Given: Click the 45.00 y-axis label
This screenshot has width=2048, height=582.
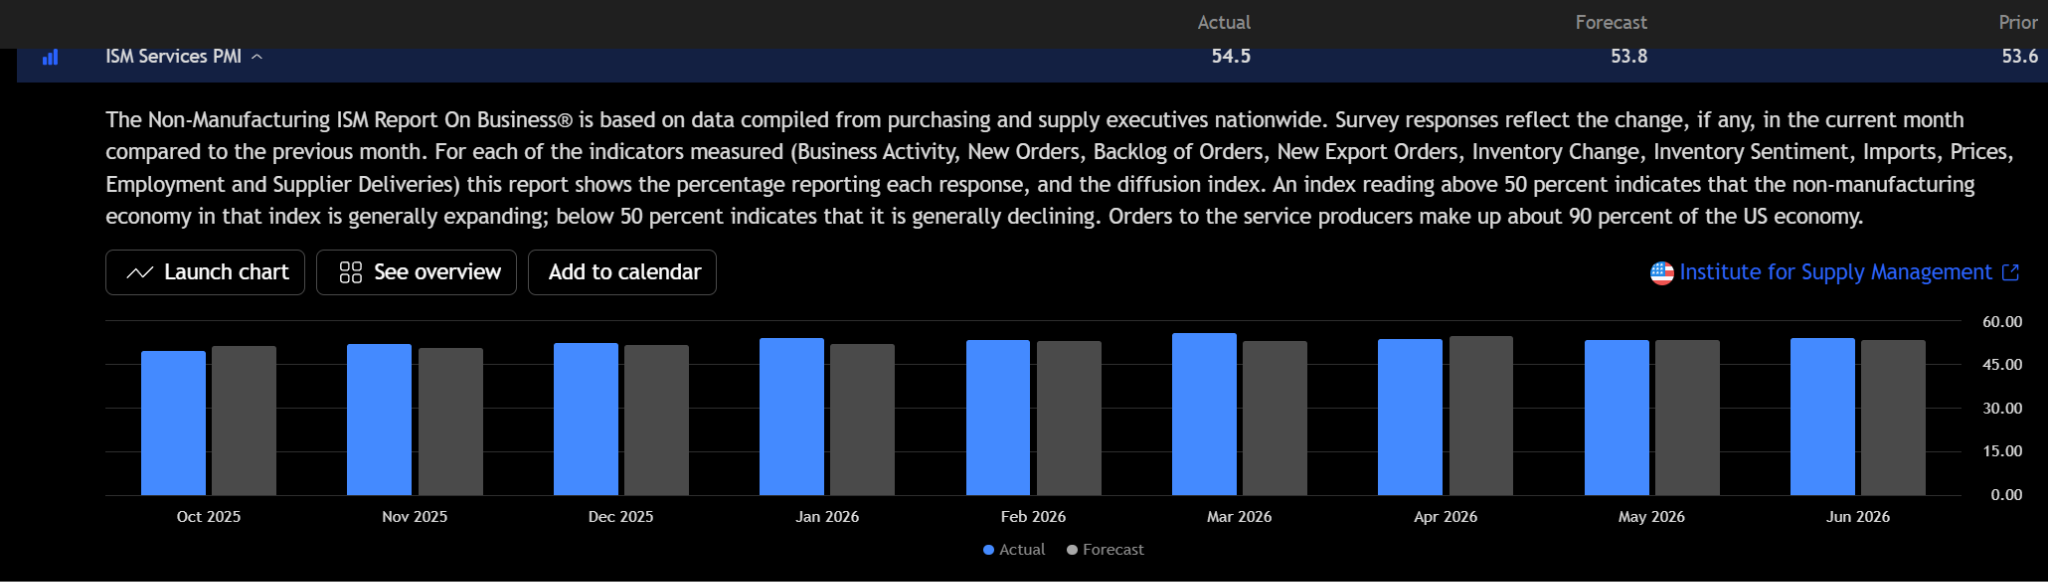Looking at the screenshot, I should point(2002,365).
